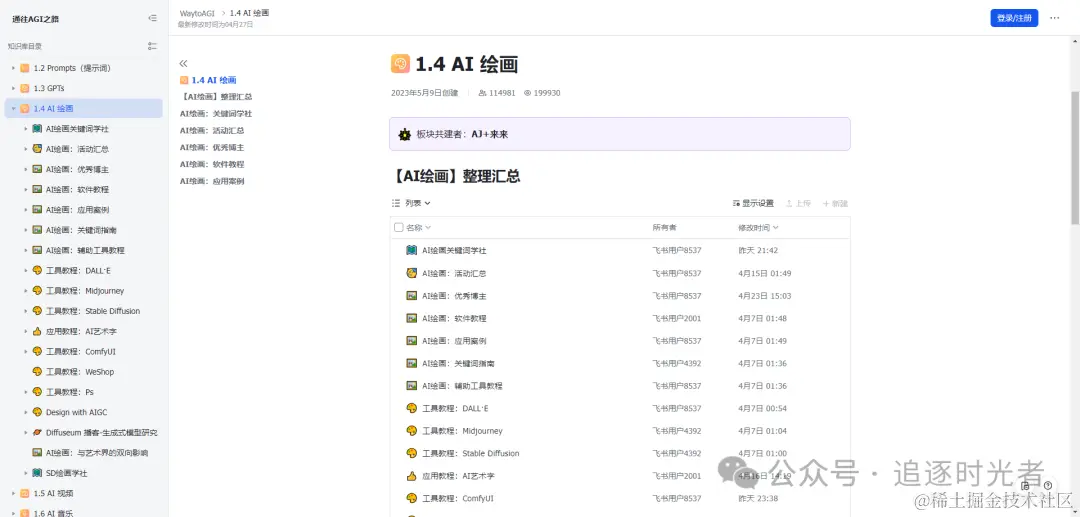Click the directory settings icon beside 知识库目录
The height and width of the screenshot is (517, 1080).
tap(152, 46)
